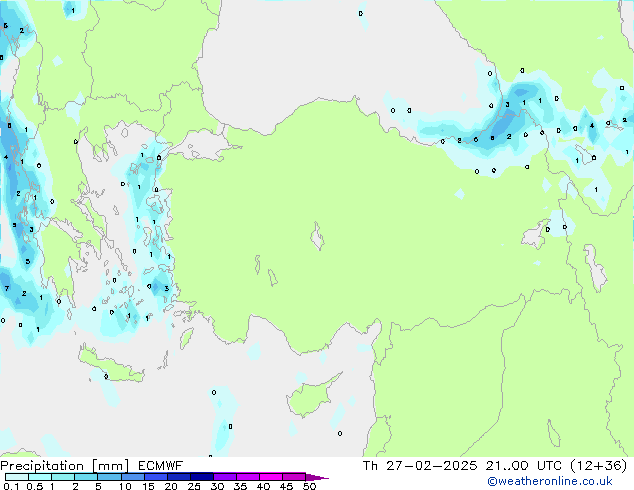Viewport: 634px width, 490px height.
Task: Select the 35–40 mm violet legend swatch
Action: click(248, 477)
